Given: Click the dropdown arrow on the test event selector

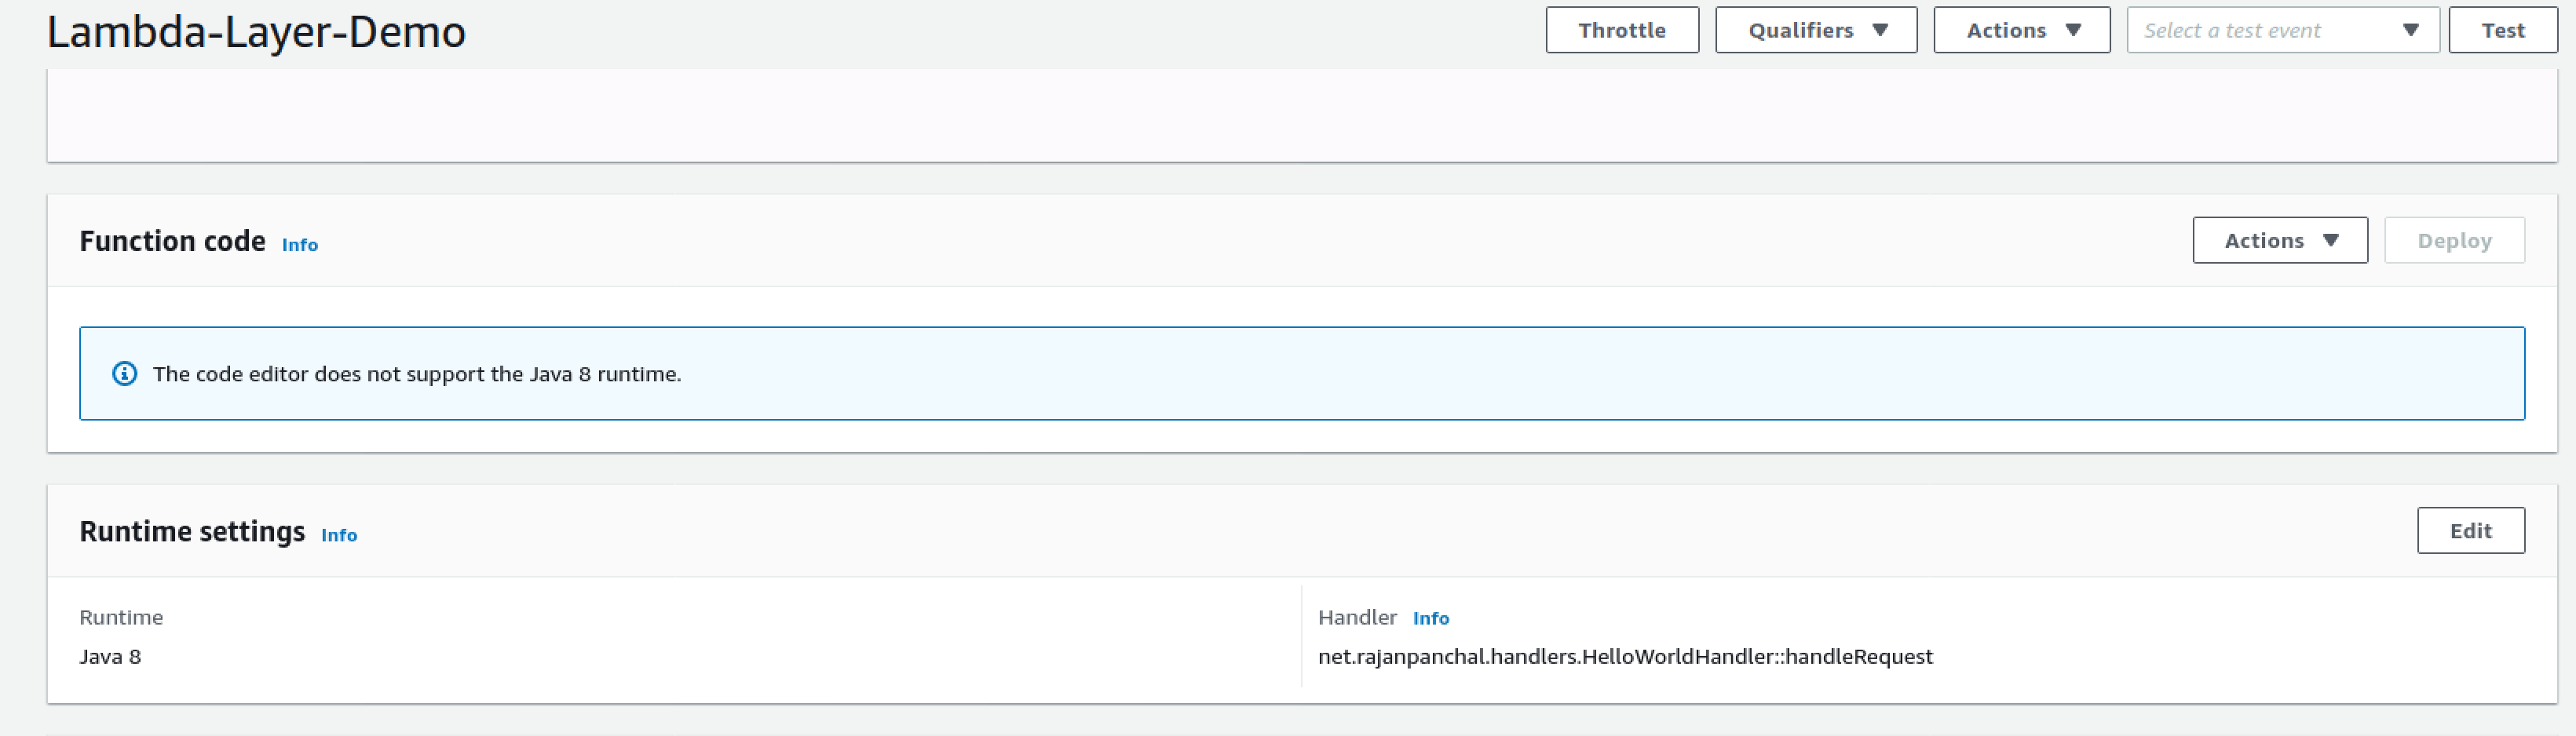Looking at the screenshot, I should (2413, 30).
